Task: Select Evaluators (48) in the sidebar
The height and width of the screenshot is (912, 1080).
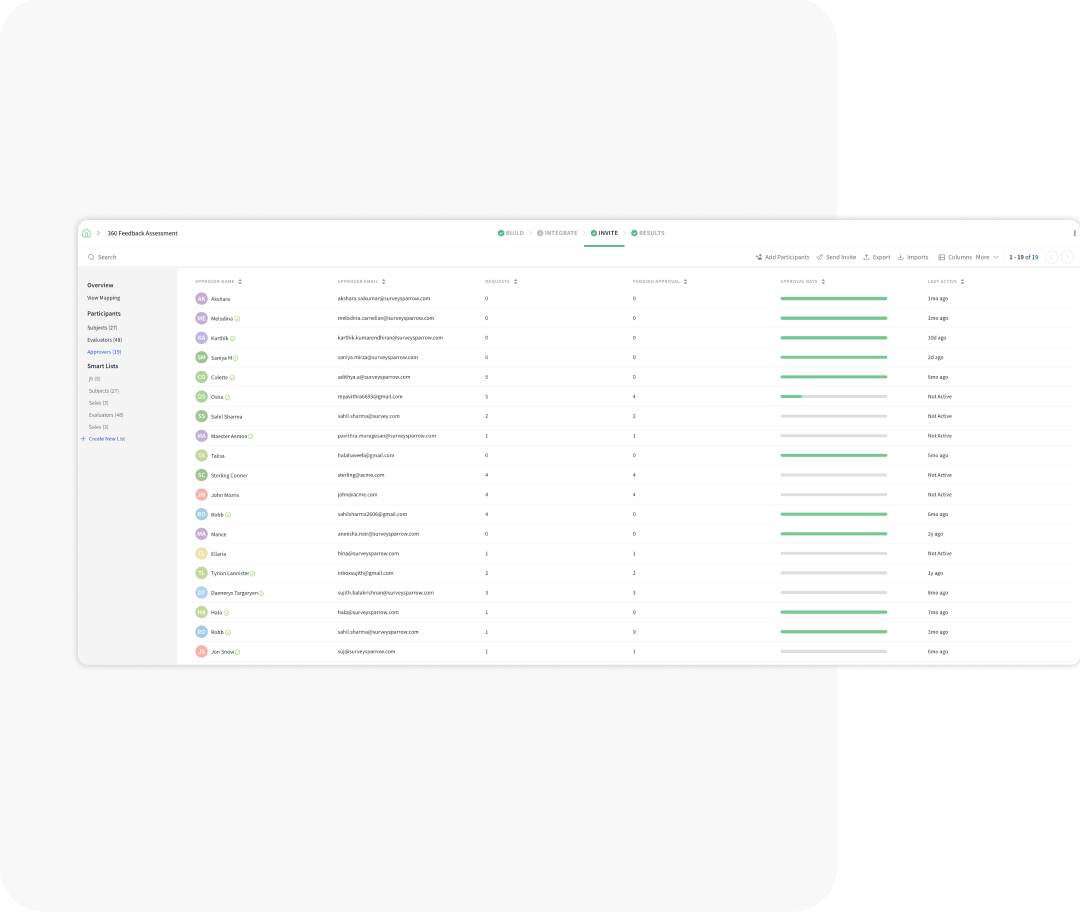Action: [106, 339]
